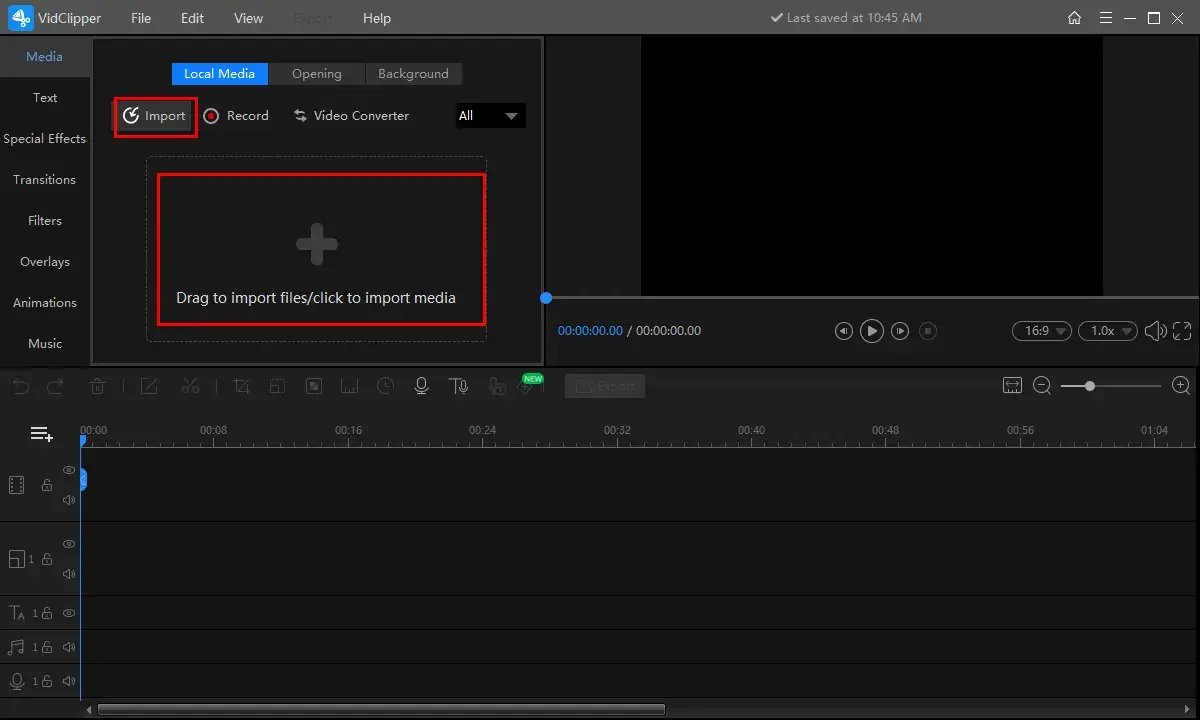
Task: Click the home icon in title bar
Action: 1074,18
